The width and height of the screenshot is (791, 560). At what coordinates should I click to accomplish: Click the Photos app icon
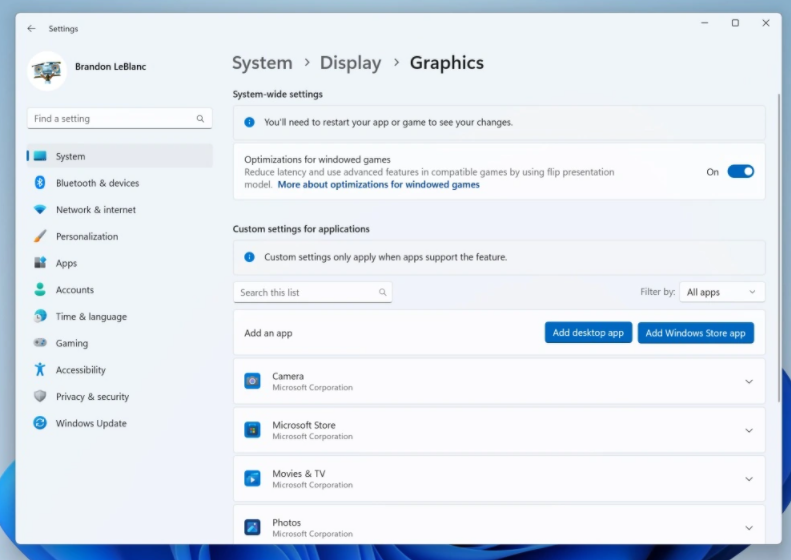click(x=252, y=527)
